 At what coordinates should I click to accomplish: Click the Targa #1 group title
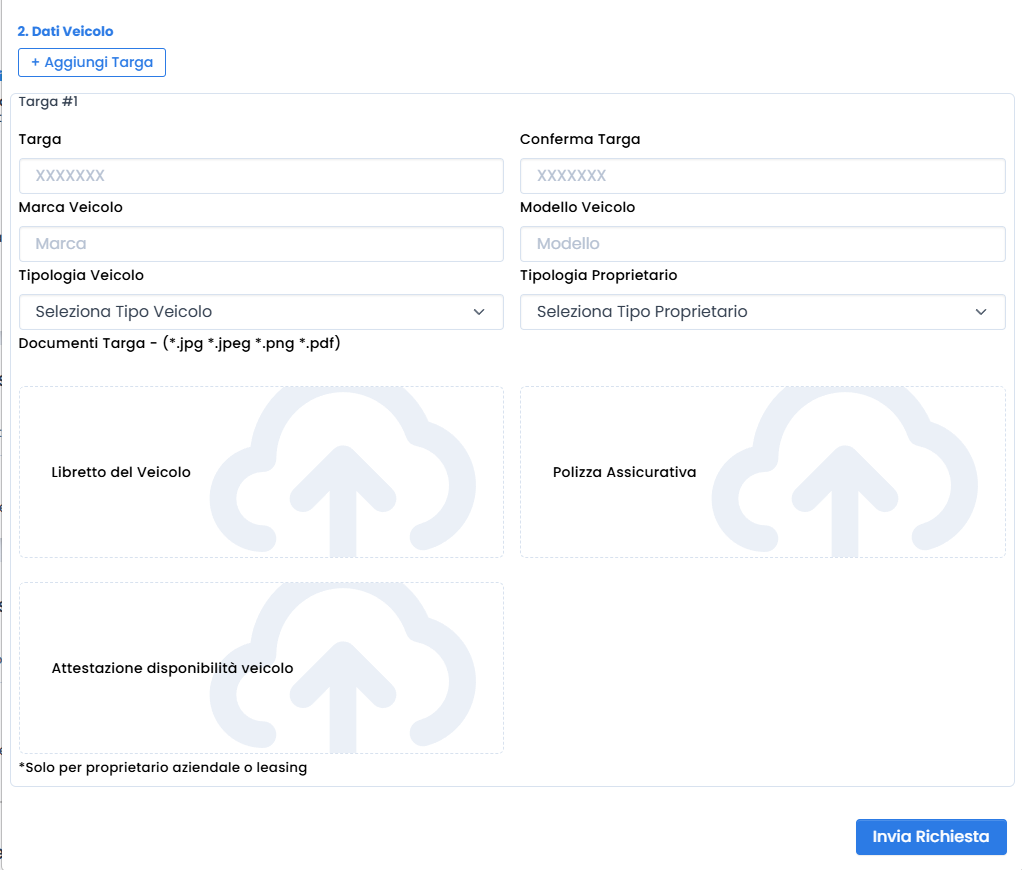click(48, 102)
